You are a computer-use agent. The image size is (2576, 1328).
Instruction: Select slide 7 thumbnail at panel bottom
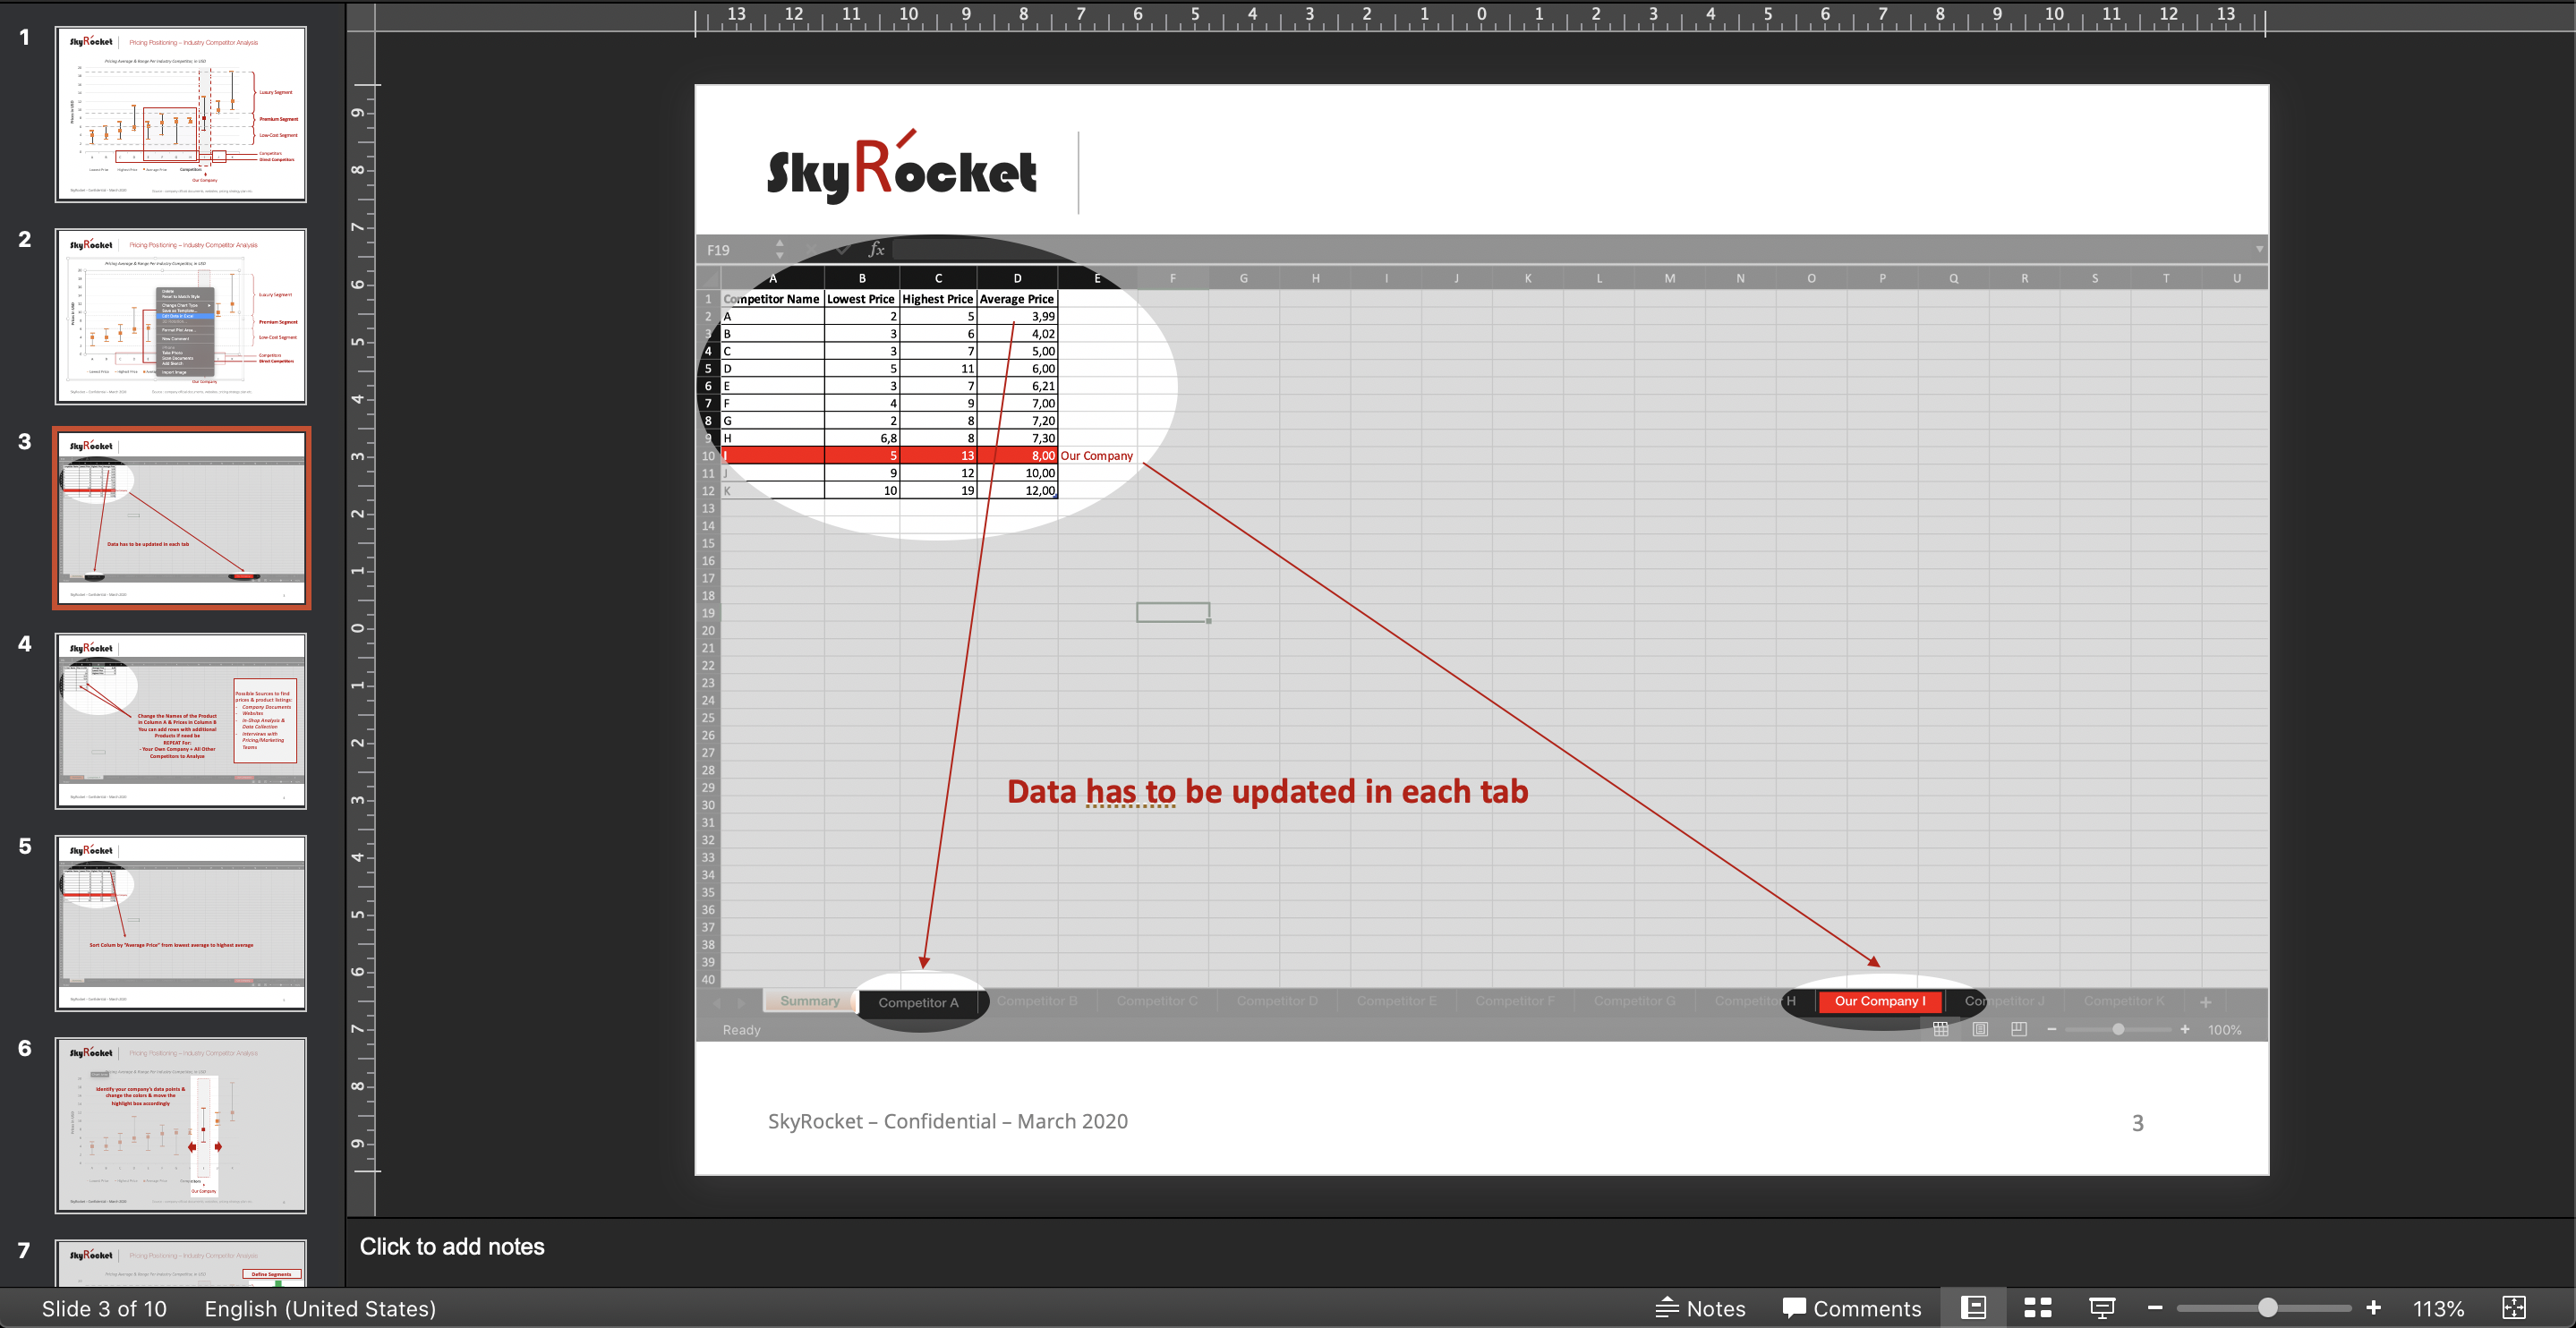coord(181,1262)
